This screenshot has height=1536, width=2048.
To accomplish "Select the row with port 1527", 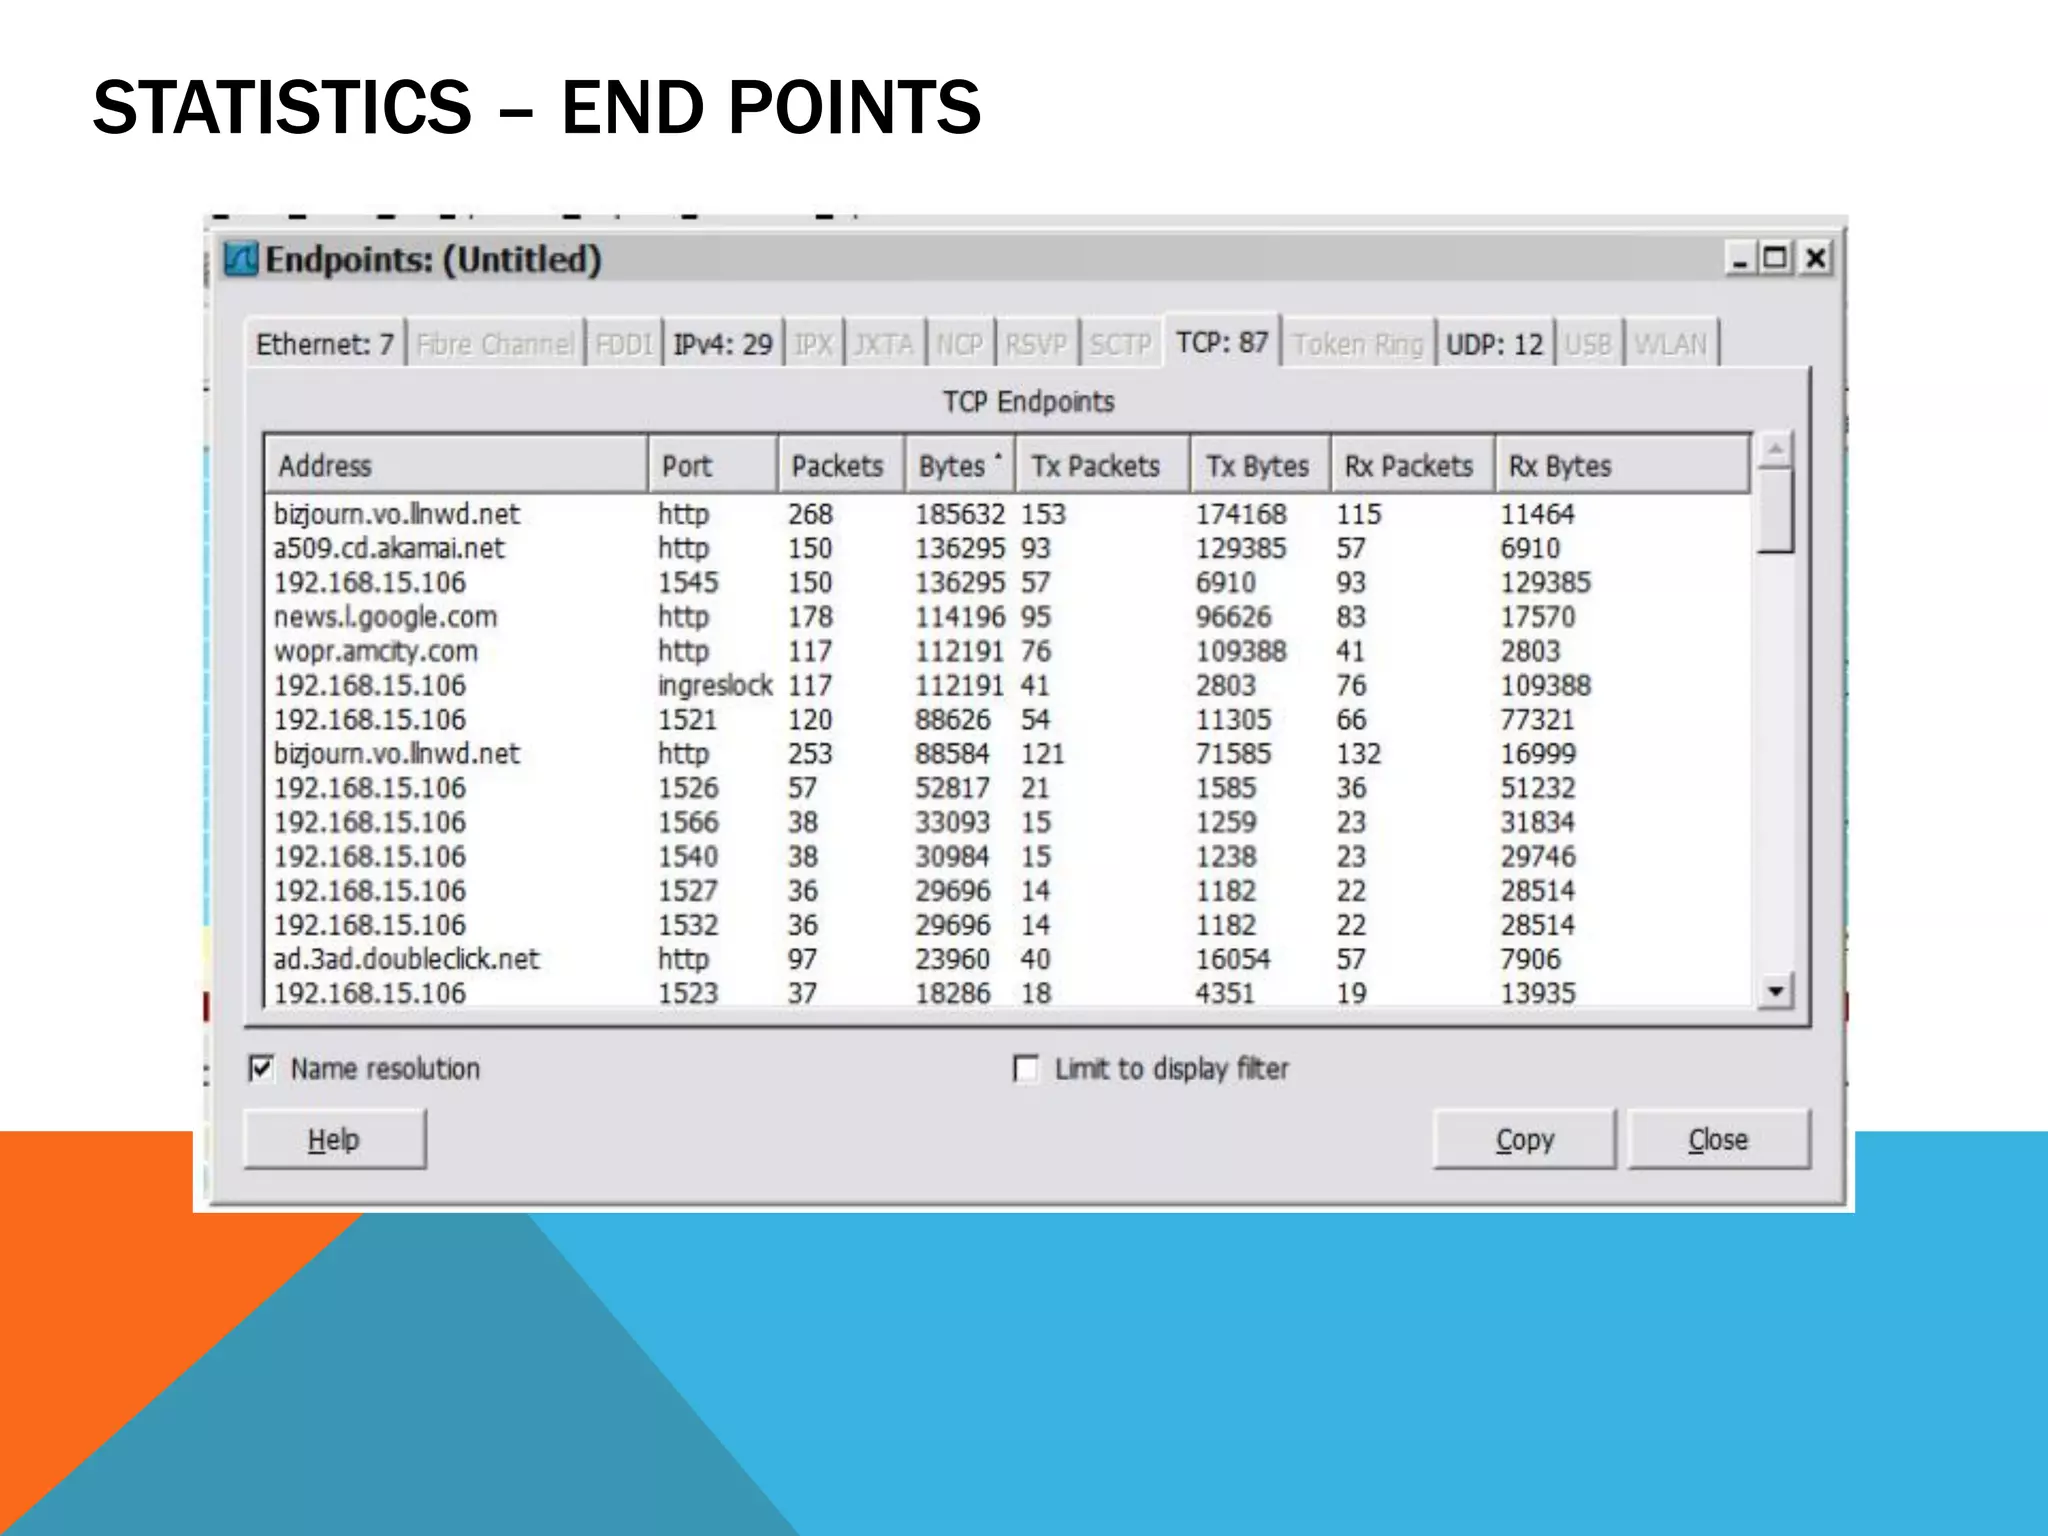I will tap(1008, 890).
